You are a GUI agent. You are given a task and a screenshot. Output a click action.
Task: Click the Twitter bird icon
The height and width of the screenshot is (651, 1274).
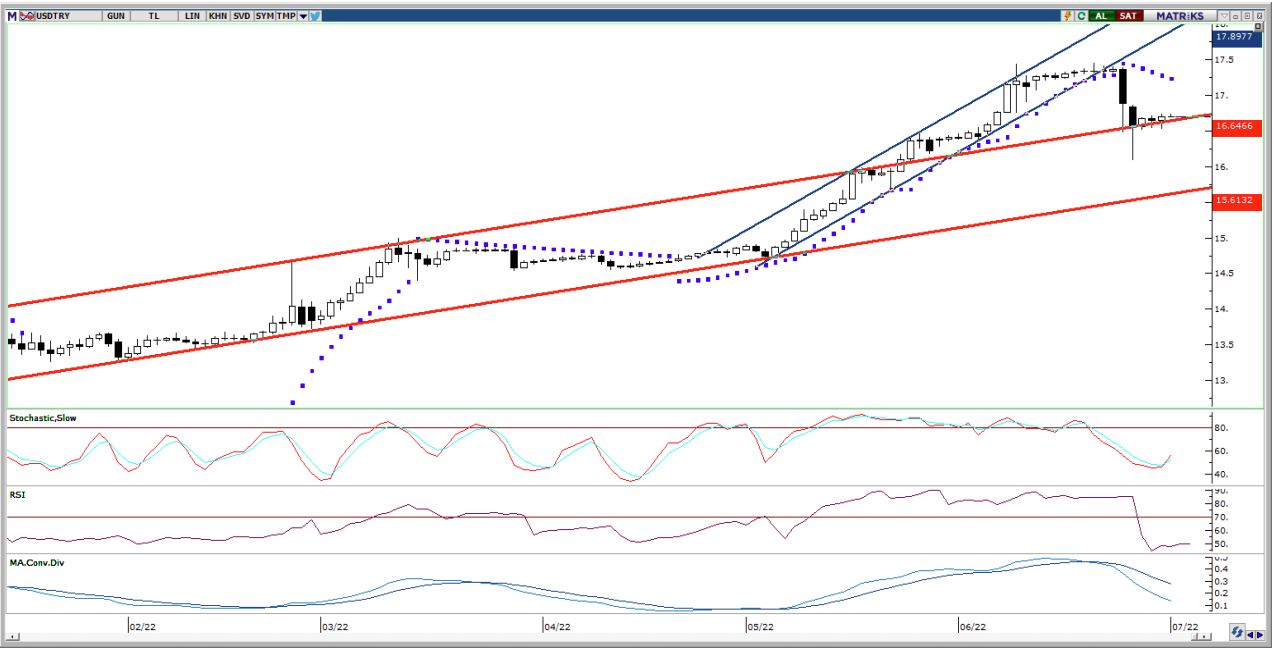(315, 16)
